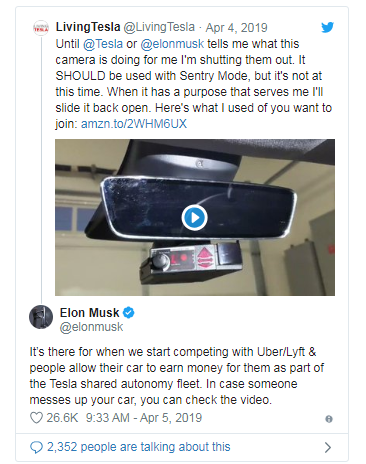Open the LivingTesla profile avatar
Screen dimensions: 366x464
41,28
